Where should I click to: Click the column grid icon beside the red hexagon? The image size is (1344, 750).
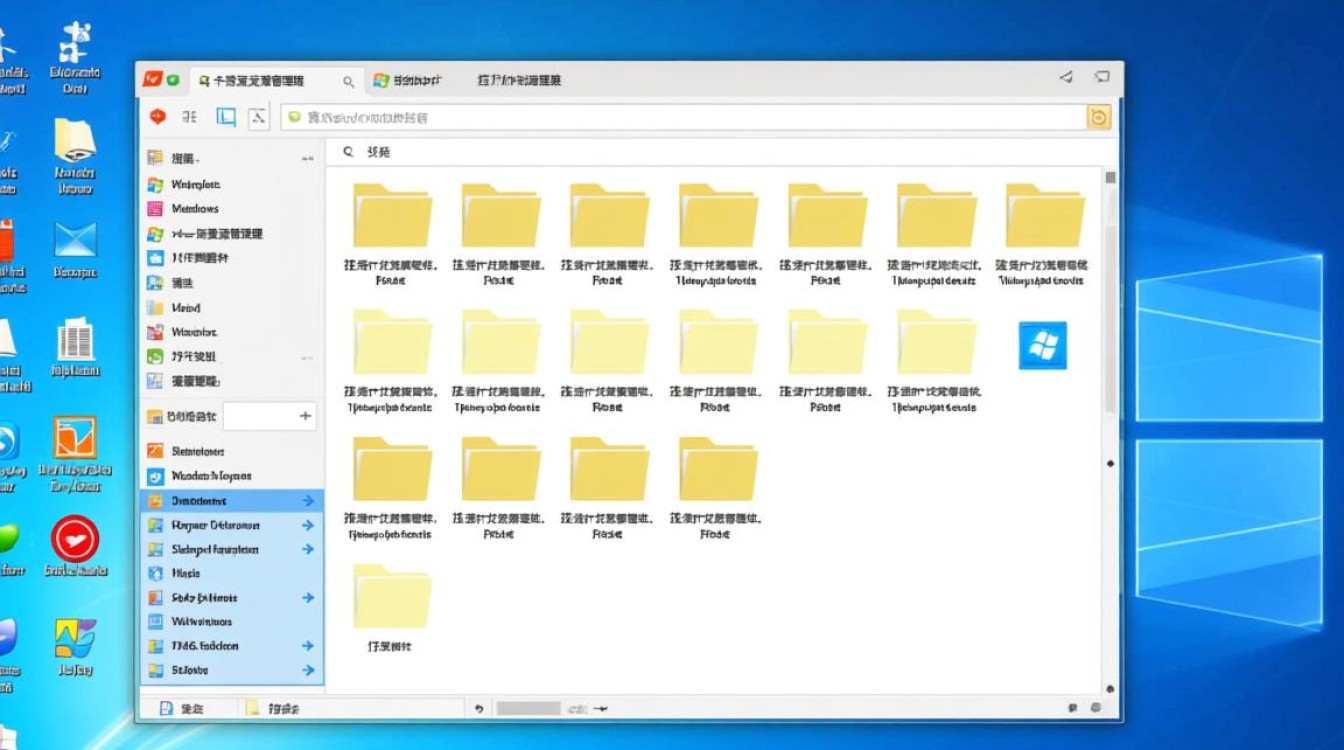point(190,117)
